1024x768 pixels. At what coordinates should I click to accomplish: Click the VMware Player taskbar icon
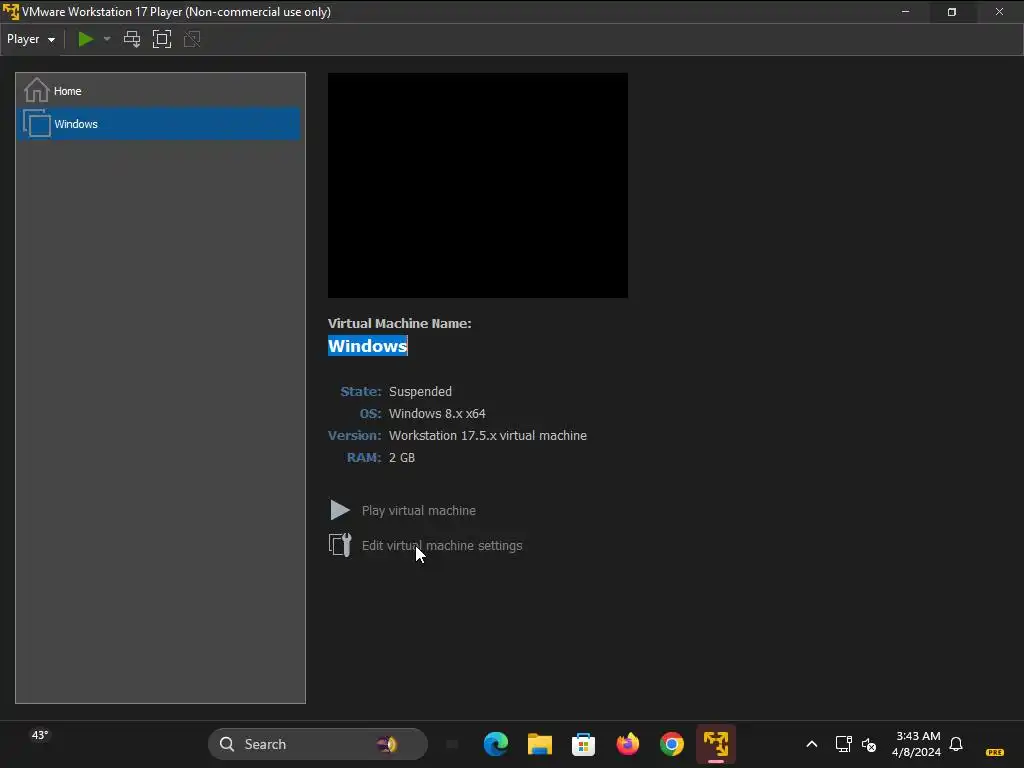click(x=716, y=744)
